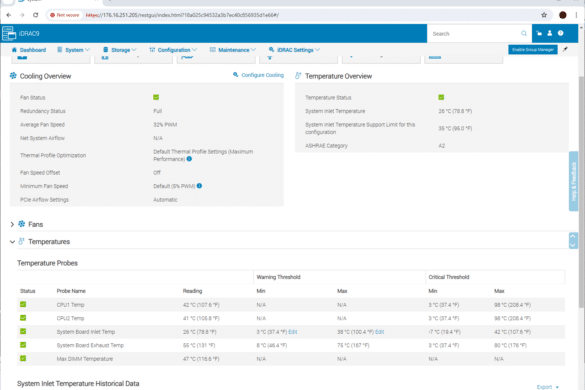The height and width of the screenshot is (390, 585).
Task: Open the Help & Feedback side tab
Action: [573, 181]
